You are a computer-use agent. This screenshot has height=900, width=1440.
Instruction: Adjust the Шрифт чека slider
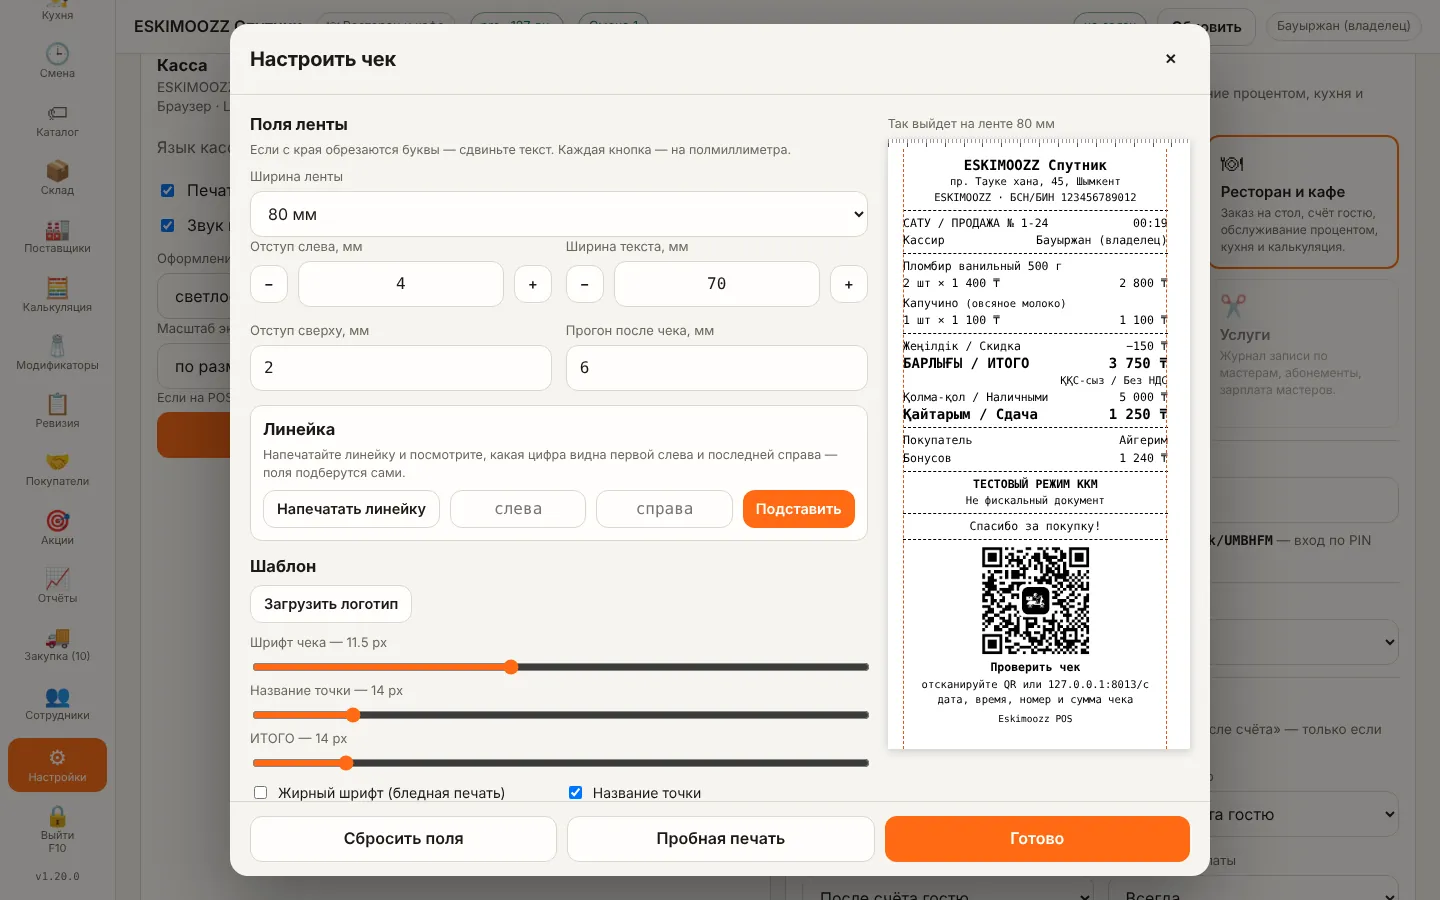pyautogui.click(x=560, y=667)
